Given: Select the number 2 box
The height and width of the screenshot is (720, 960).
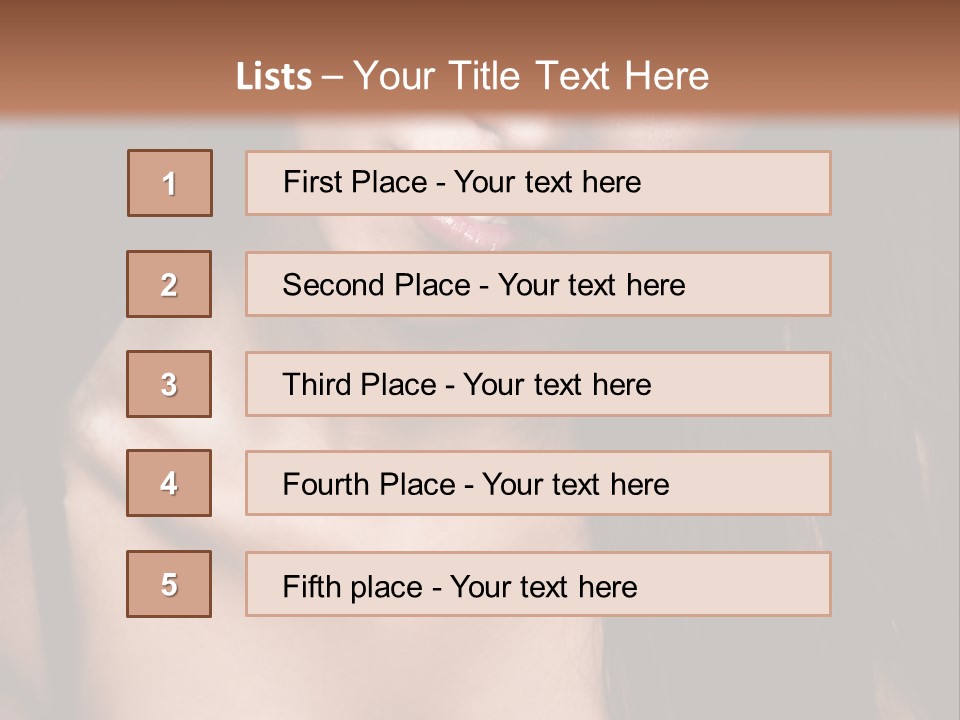Looking at the screenshot, I should 169,284.
